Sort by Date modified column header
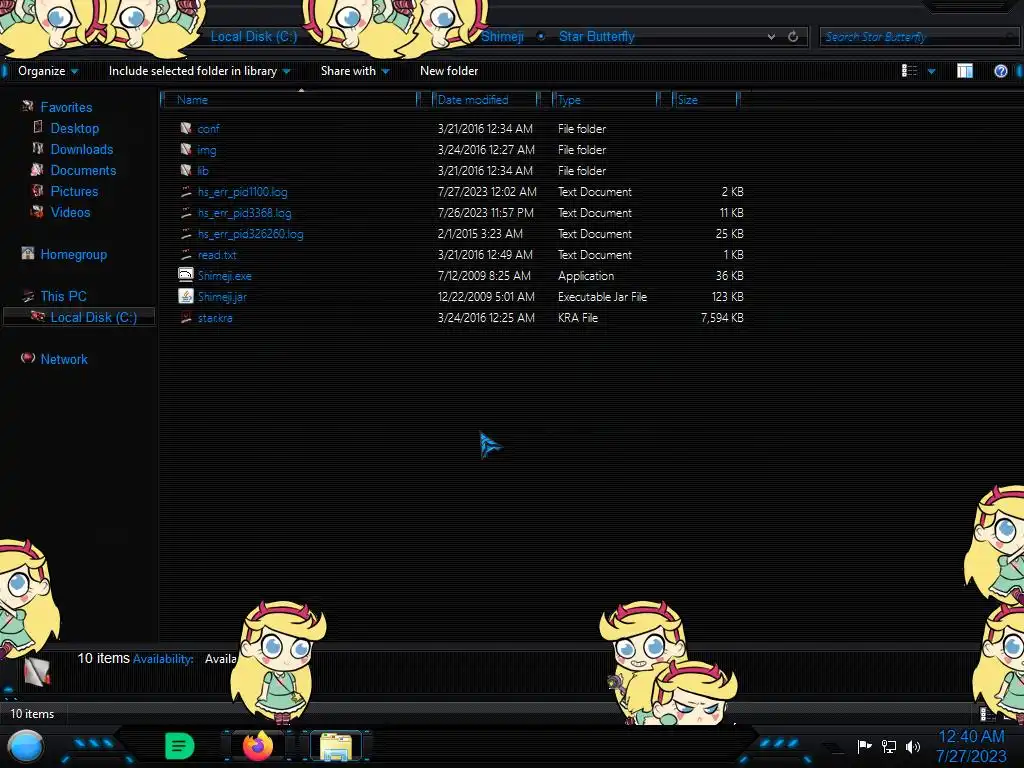This screenshot has width=1024, height=768. (x=485, y=99)
